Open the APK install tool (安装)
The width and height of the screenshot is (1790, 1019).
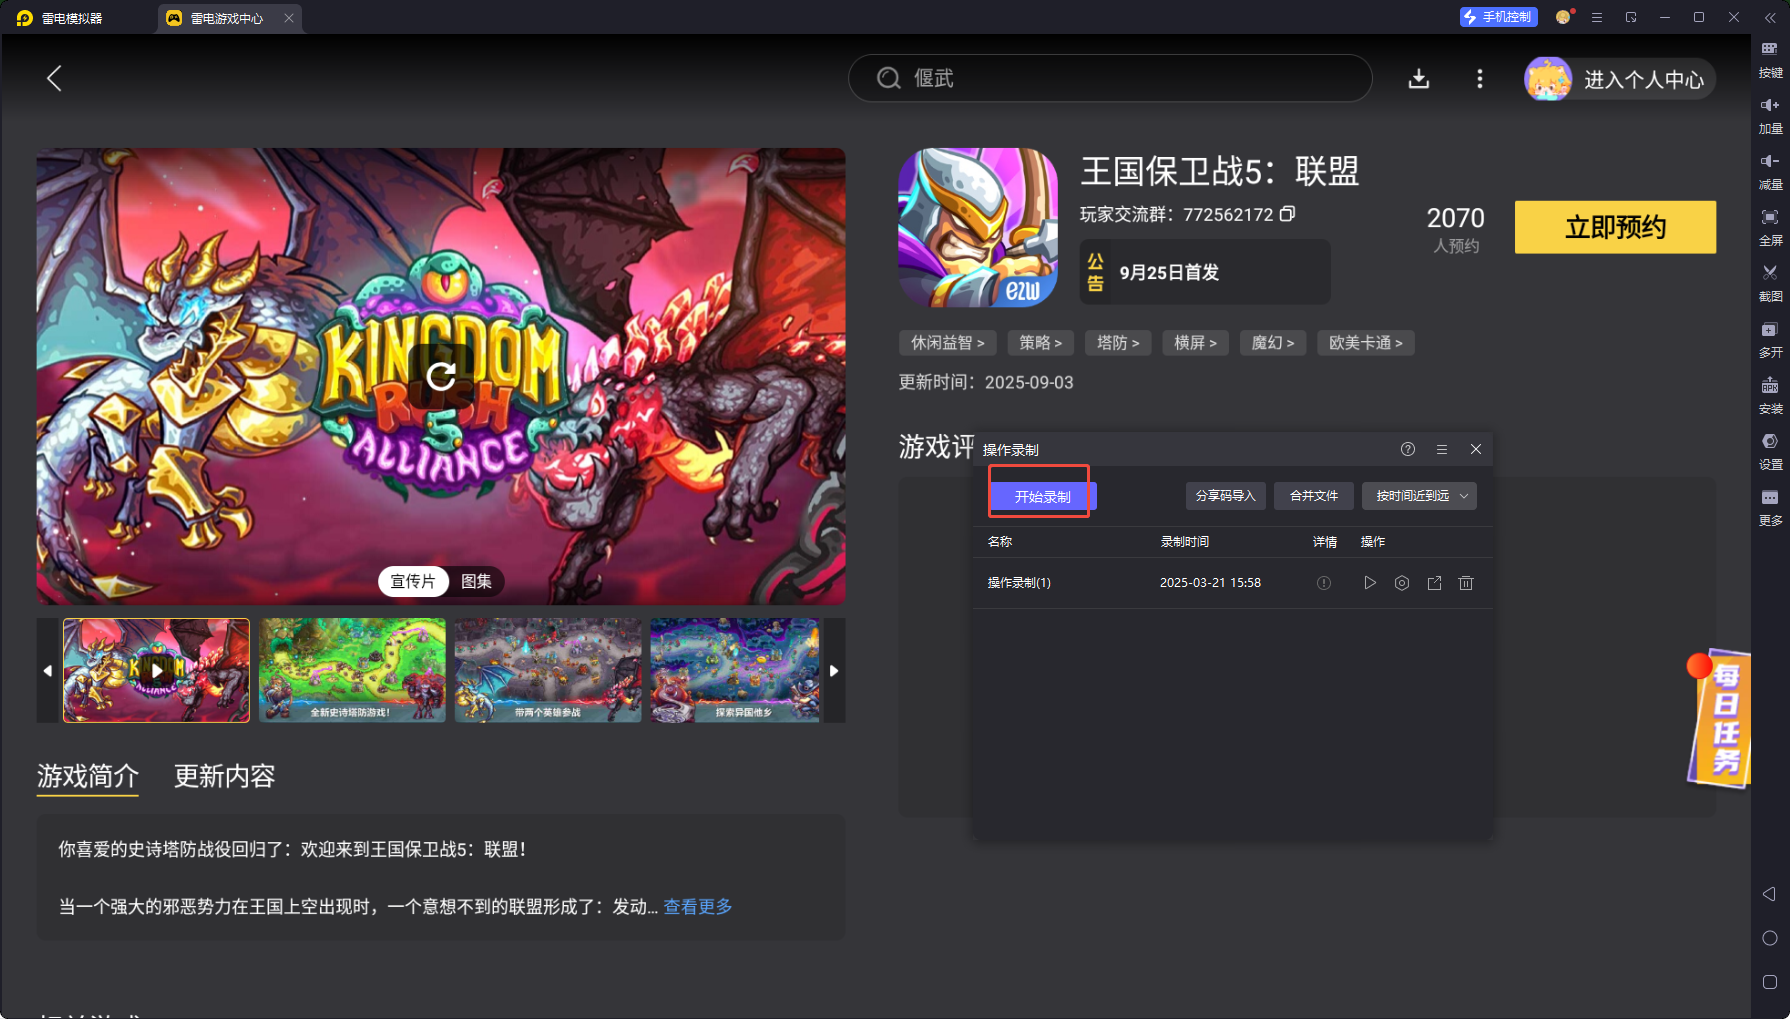(1769, 391)
